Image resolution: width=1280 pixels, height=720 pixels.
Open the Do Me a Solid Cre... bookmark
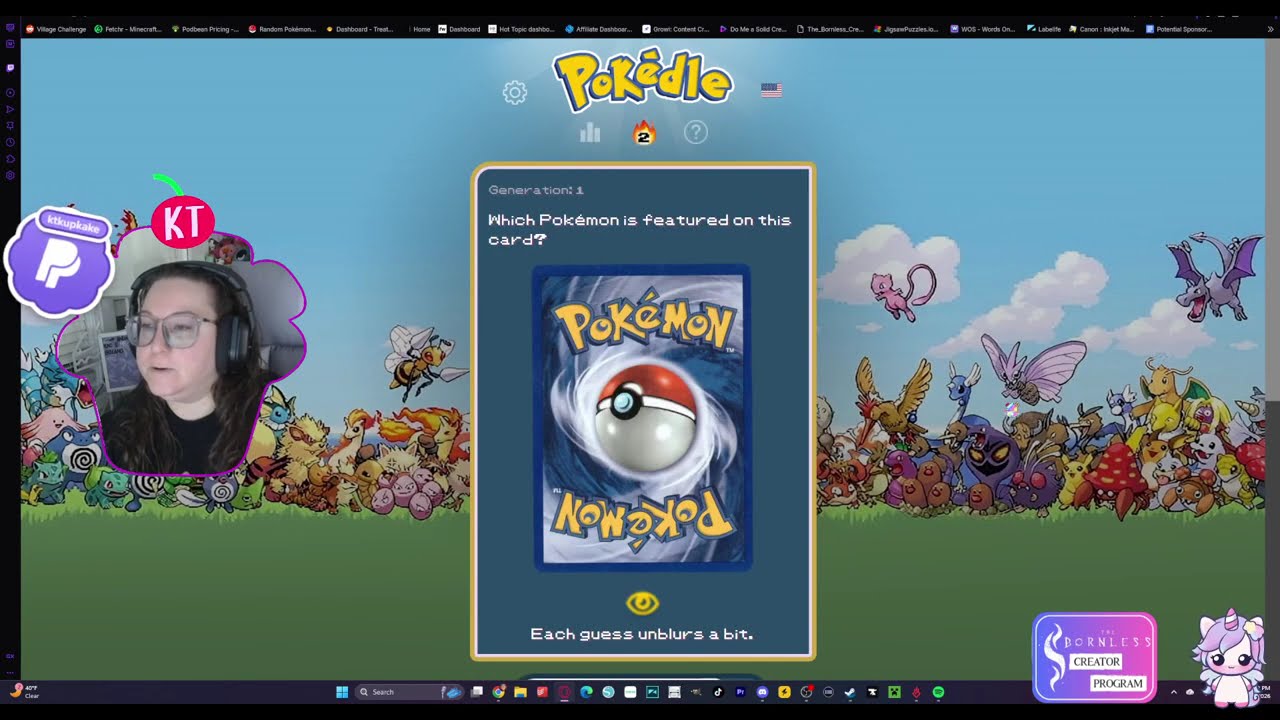(x=753, y=29)
